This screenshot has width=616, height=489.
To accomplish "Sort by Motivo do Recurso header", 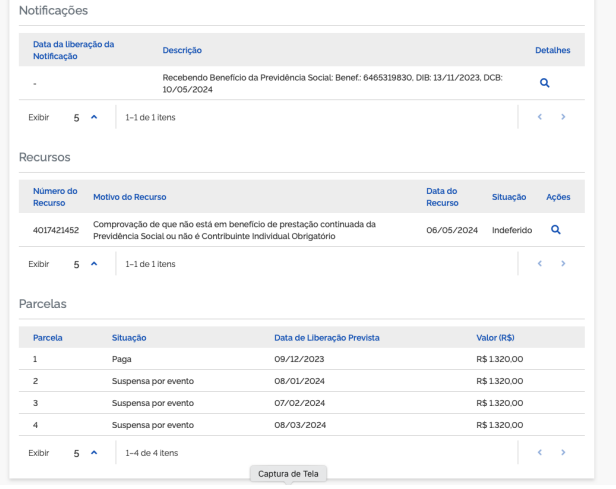I will [130, 197].
